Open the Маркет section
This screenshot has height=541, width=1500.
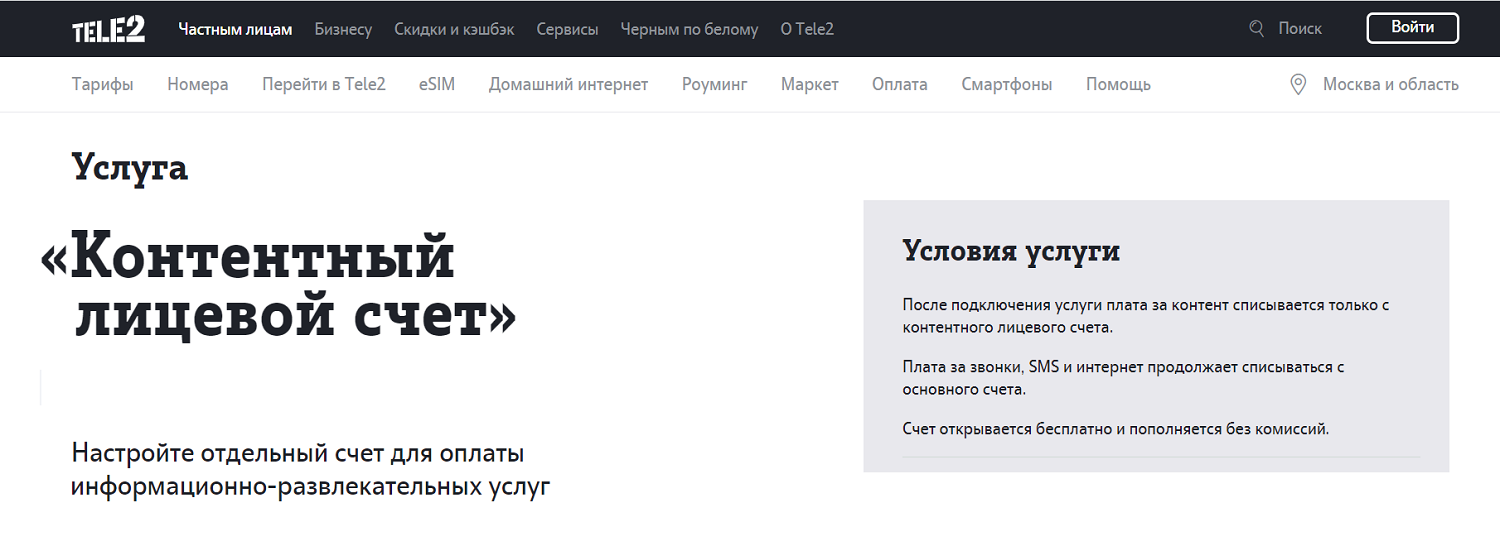point(809,85)
